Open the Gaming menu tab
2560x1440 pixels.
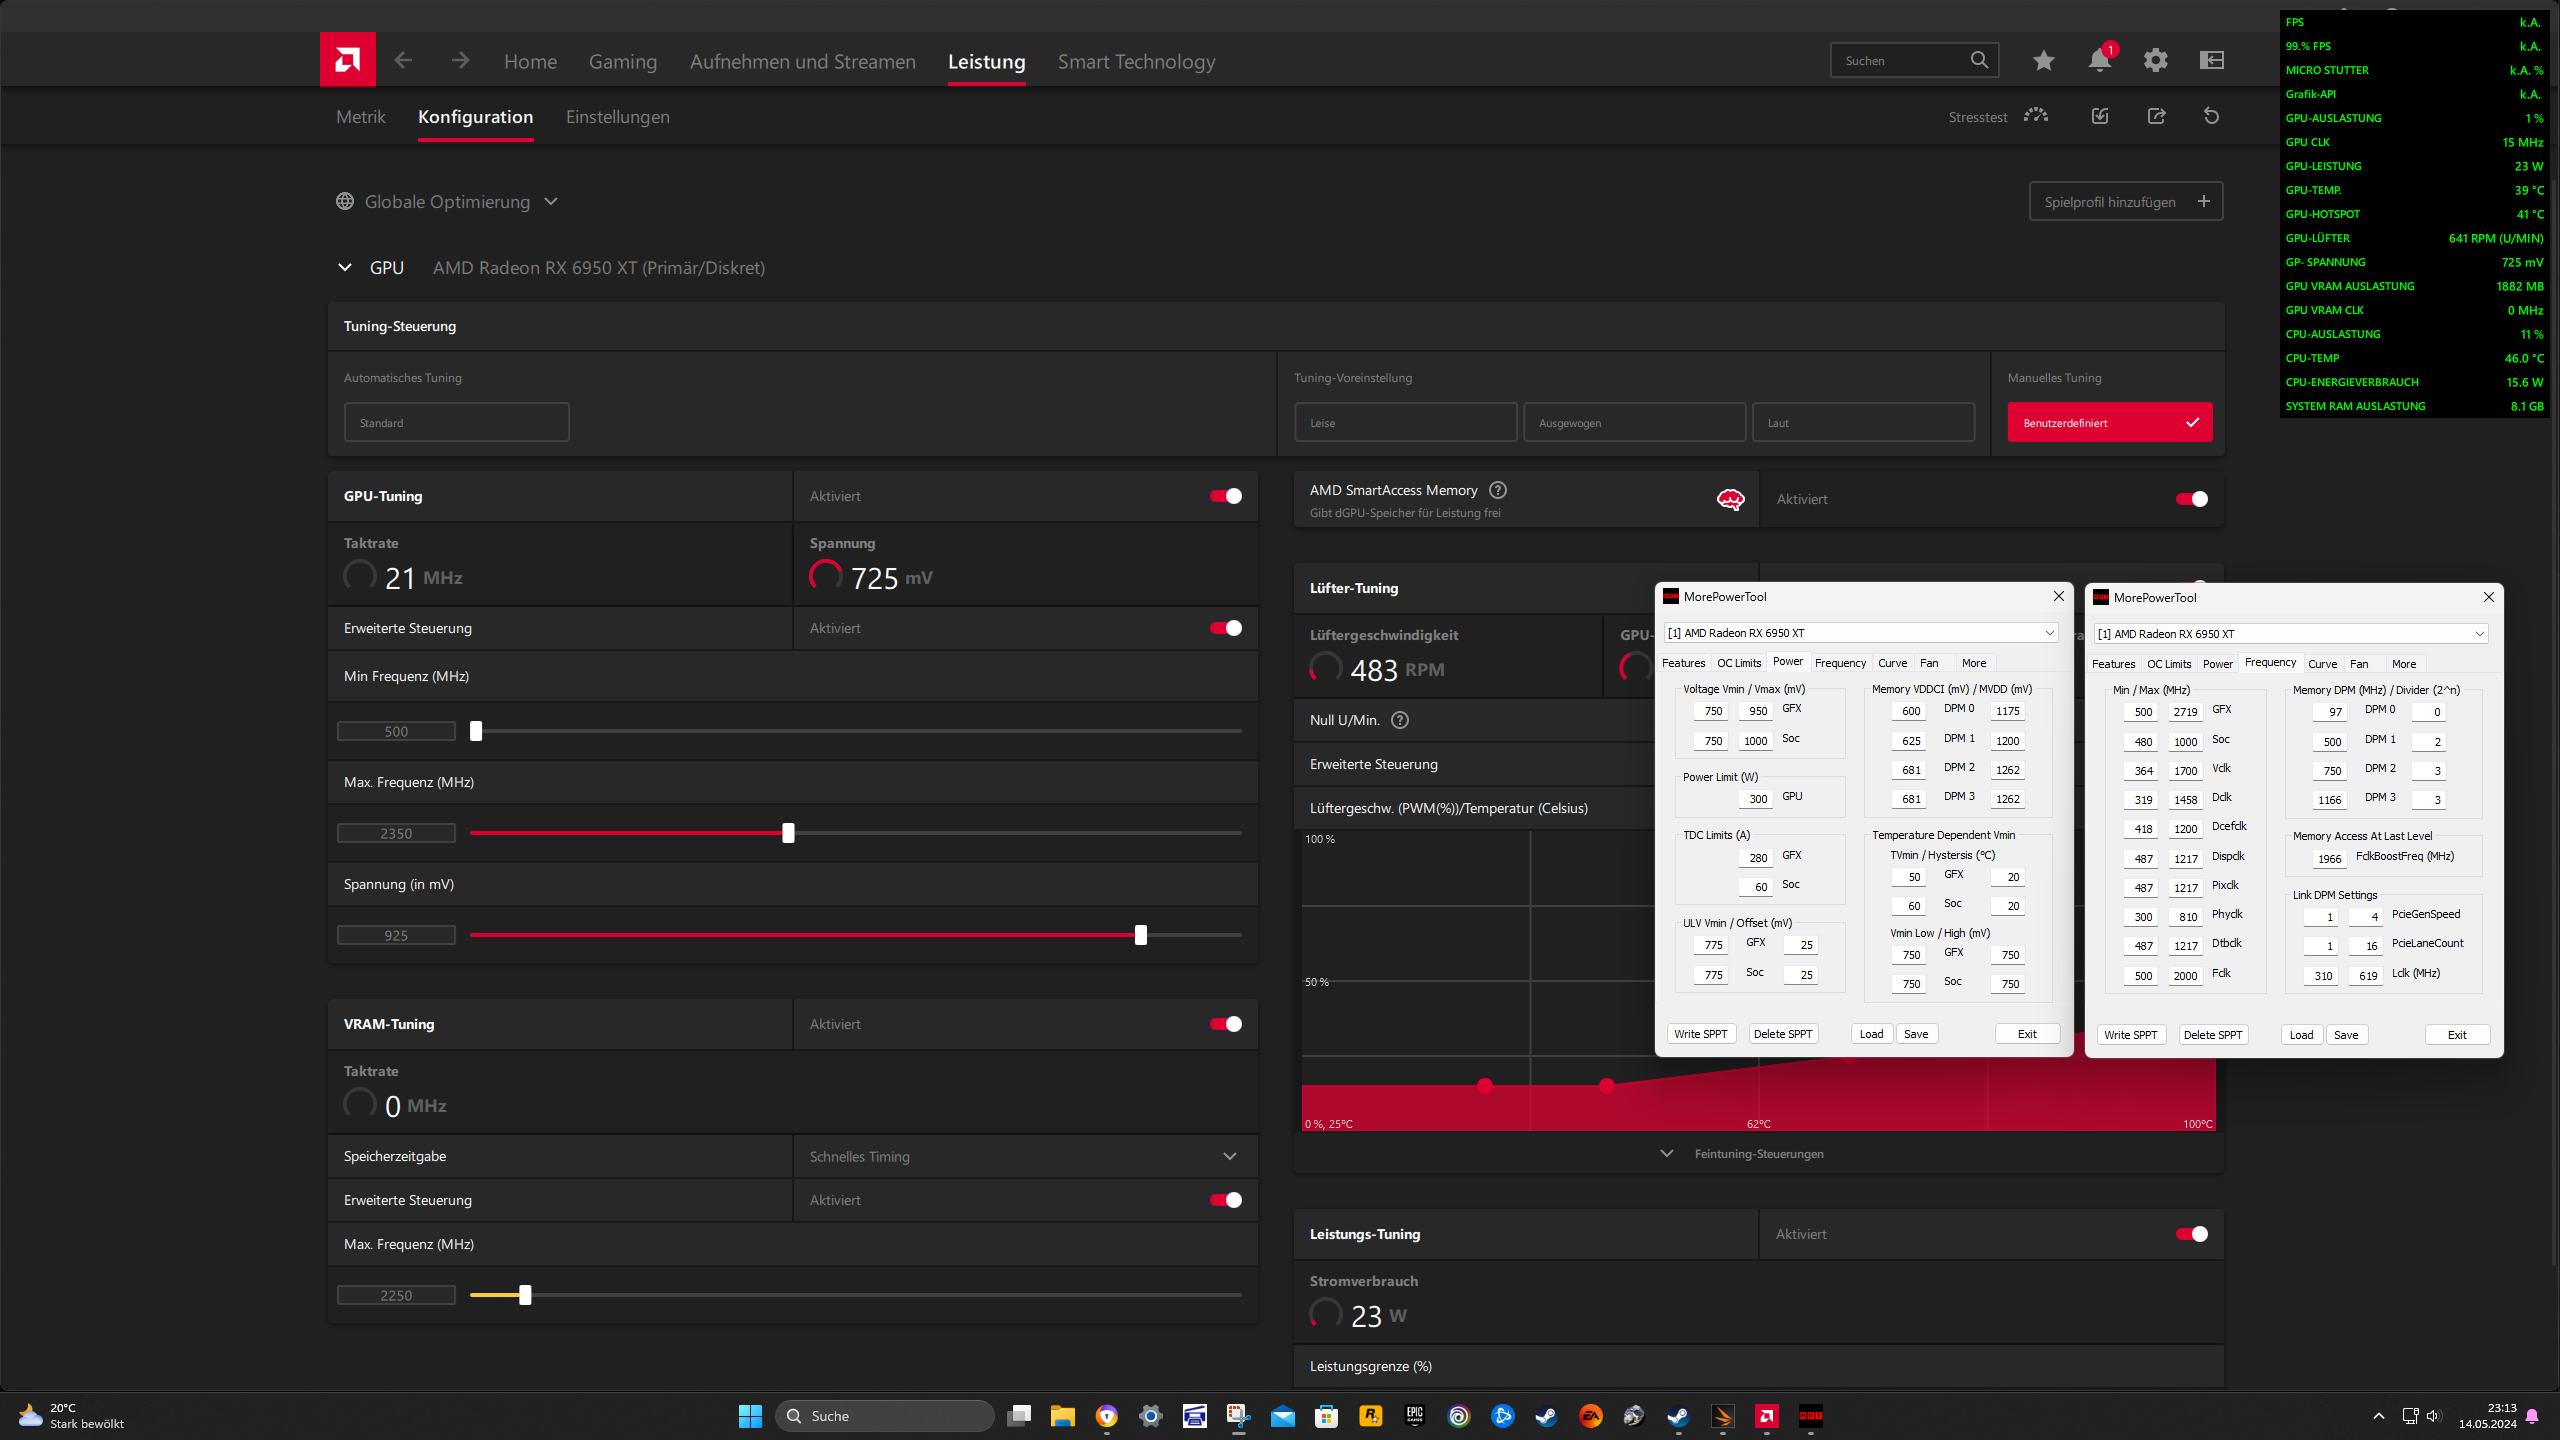pyautogui.click(x=622, y=62)
